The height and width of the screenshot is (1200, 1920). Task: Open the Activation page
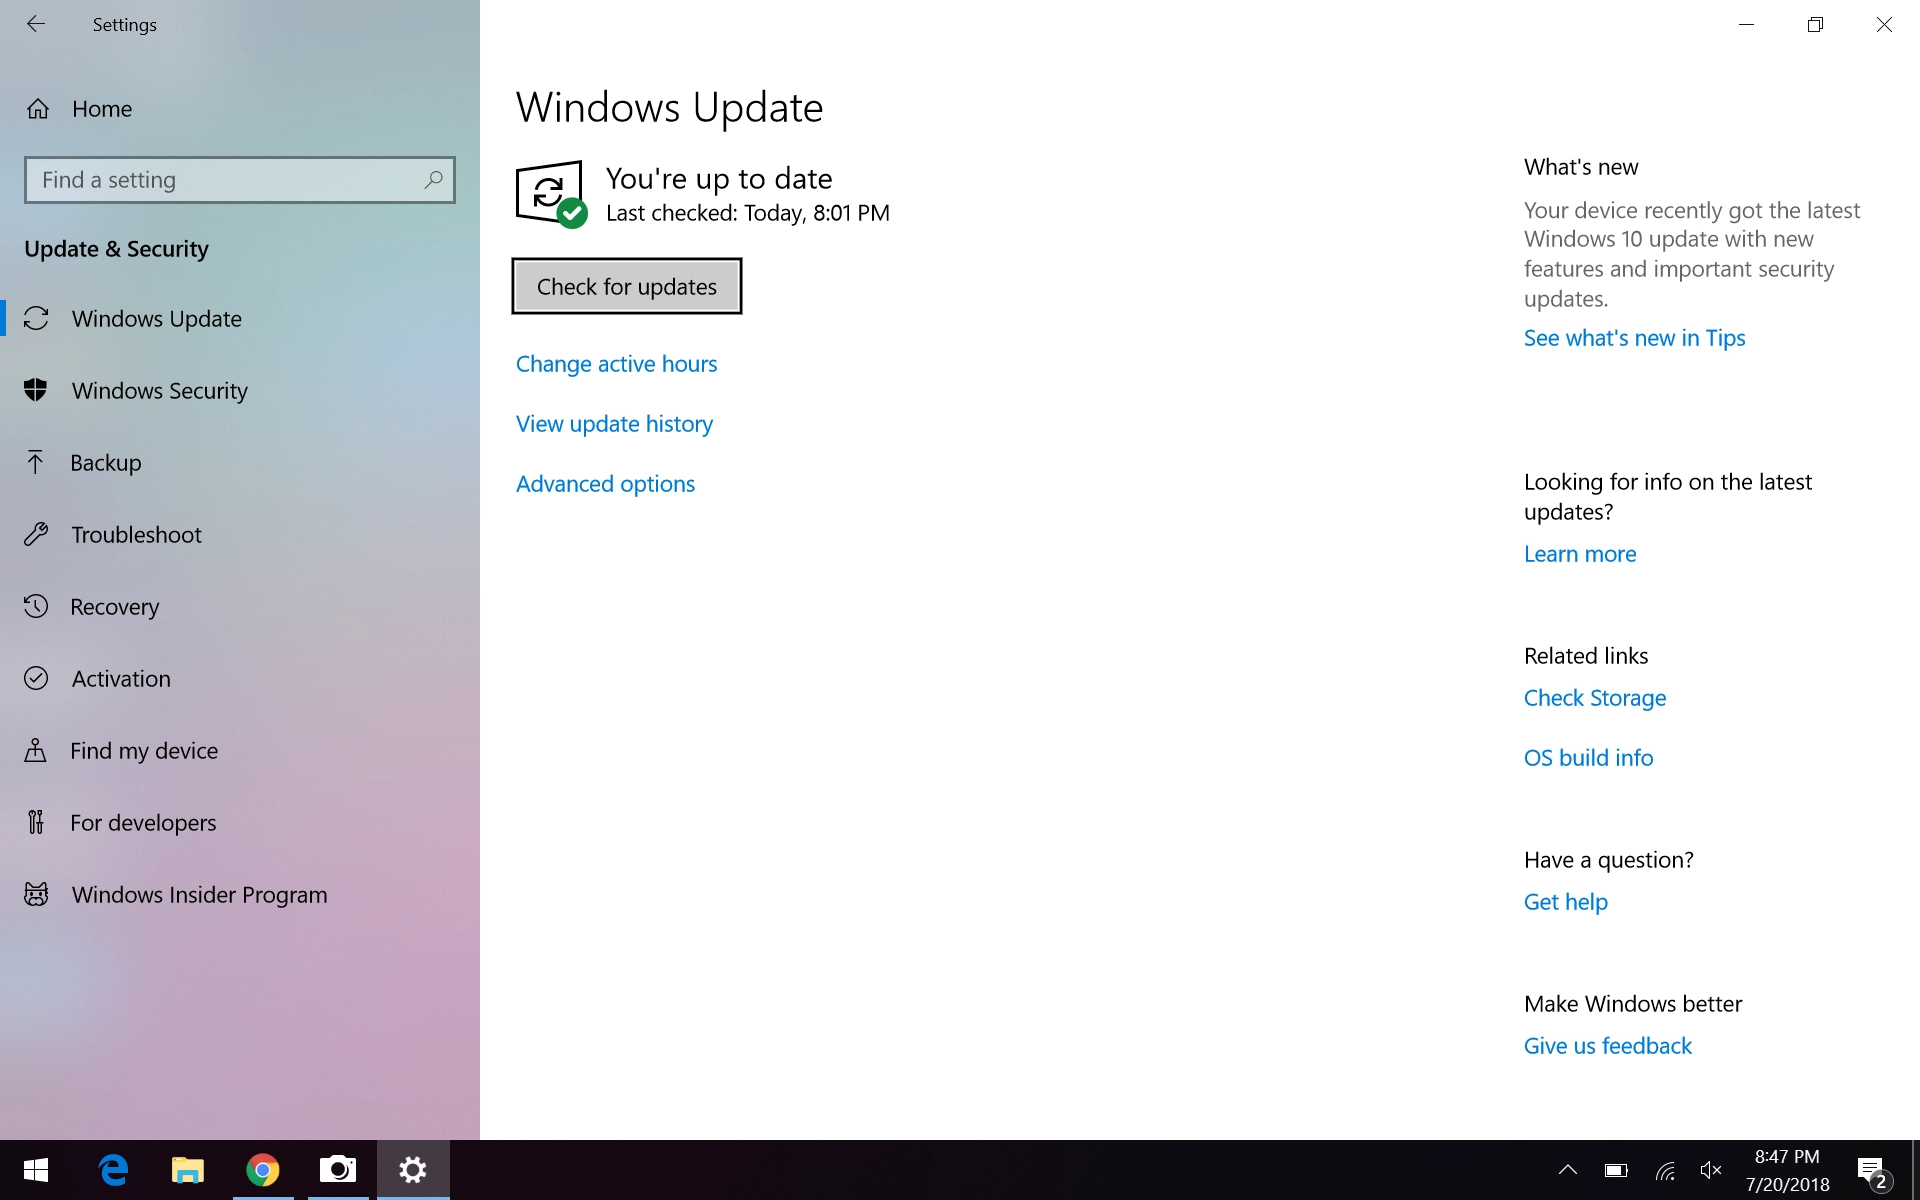240,678
